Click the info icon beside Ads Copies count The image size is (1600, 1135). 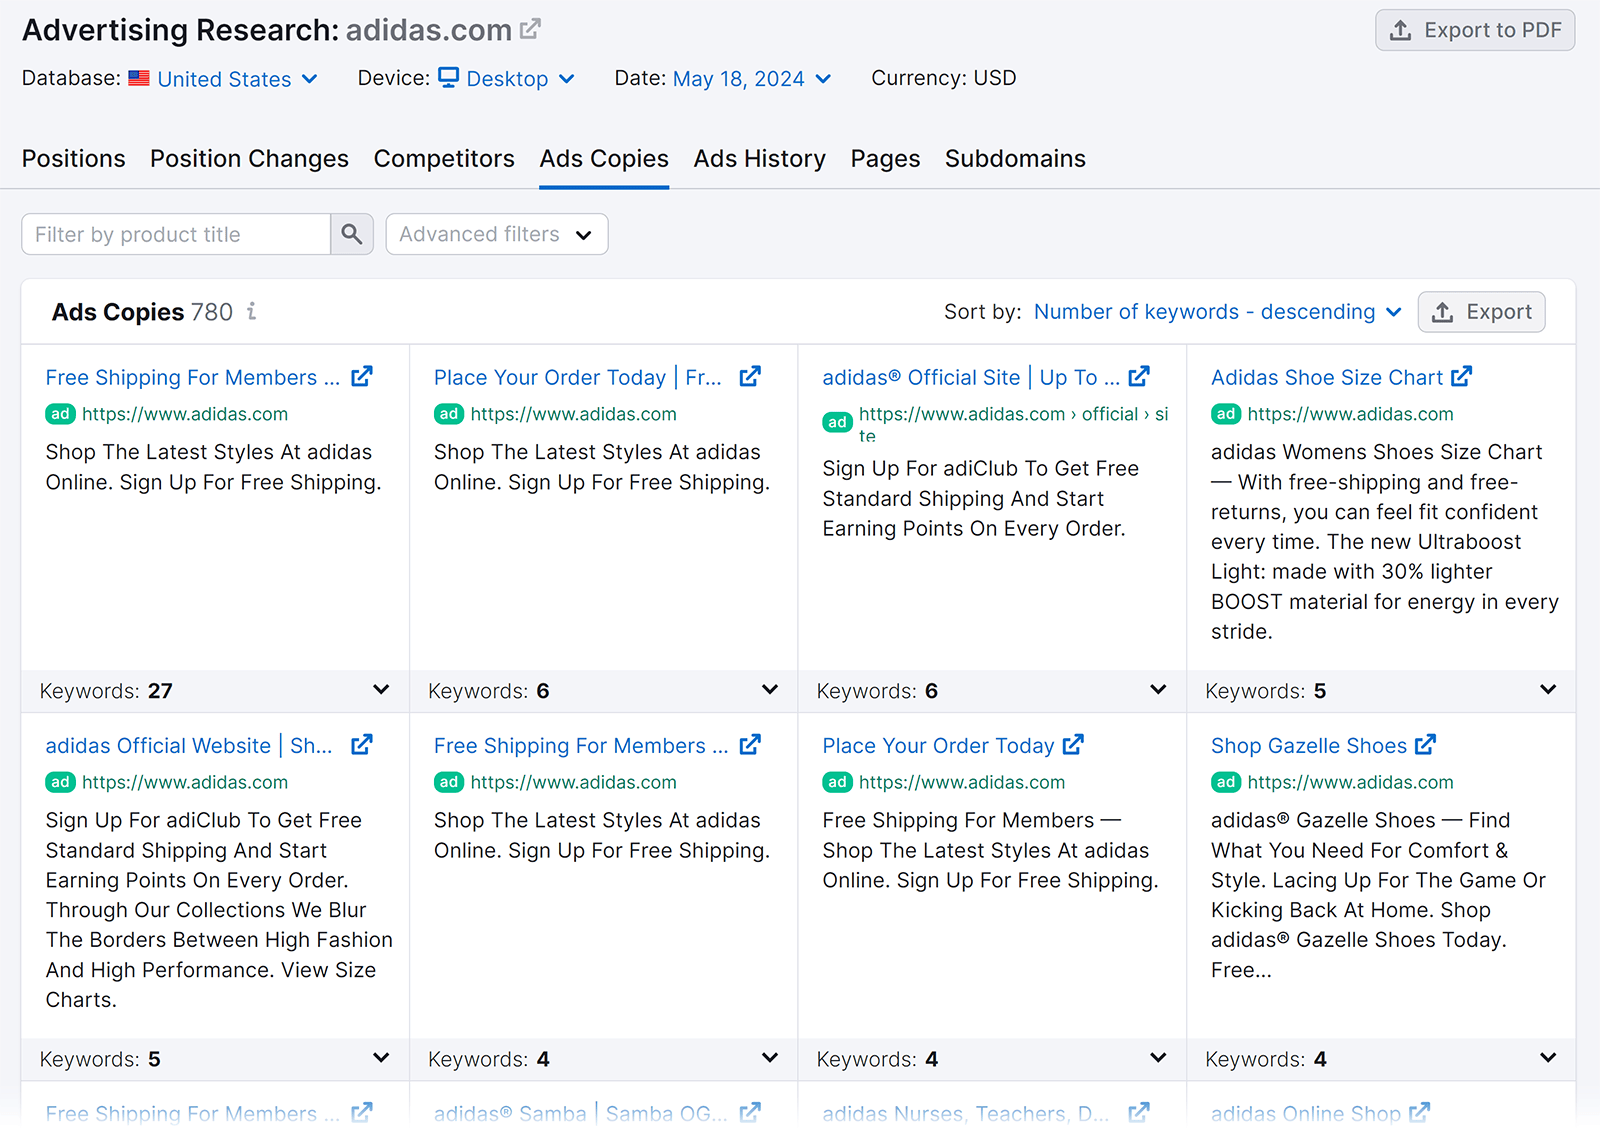coord(251,312)
